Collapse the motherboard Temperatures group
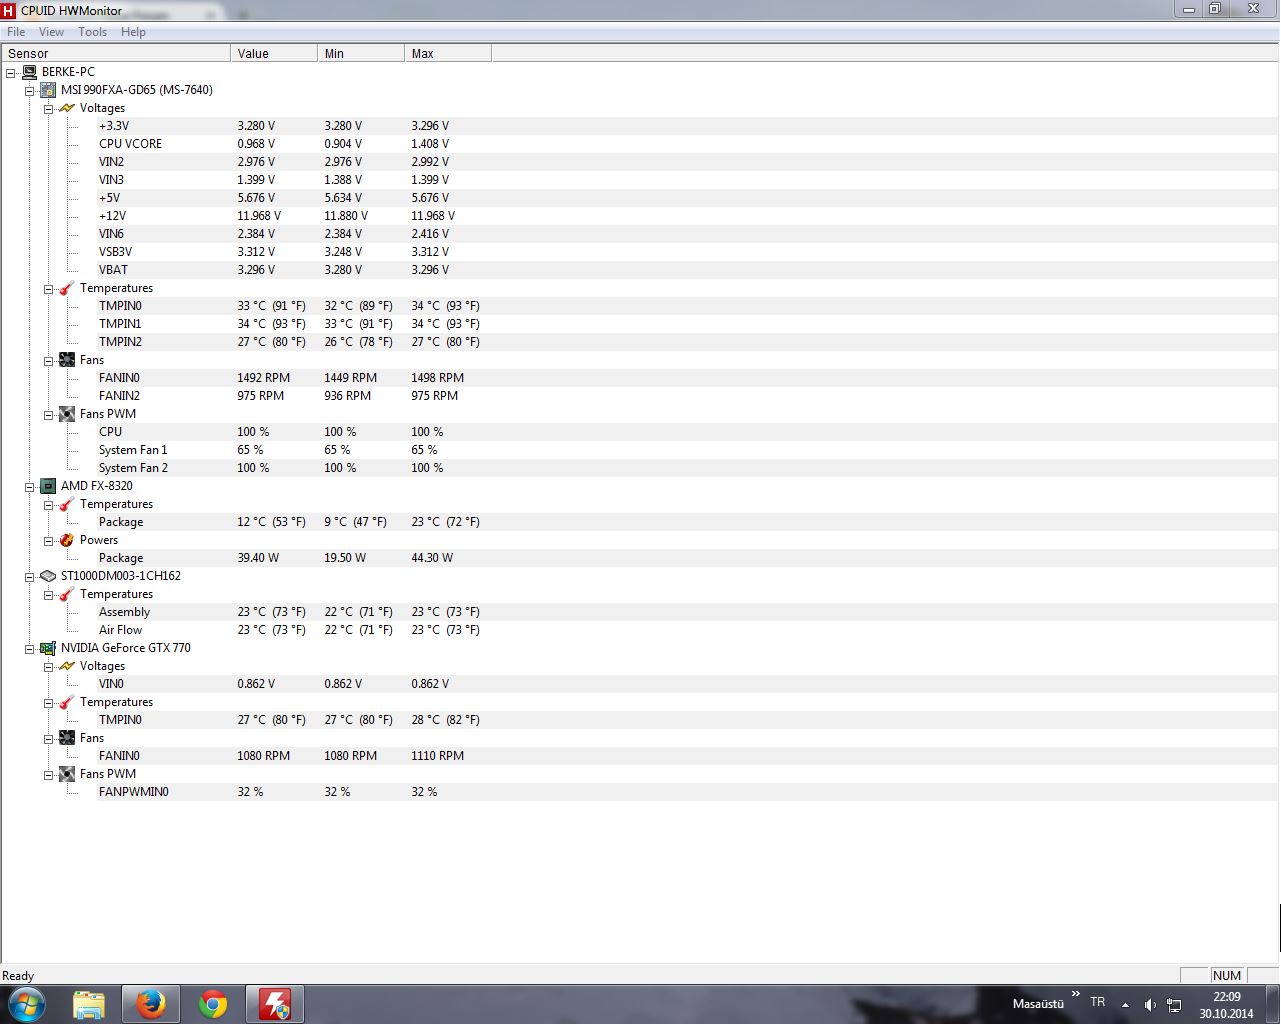 48,288
